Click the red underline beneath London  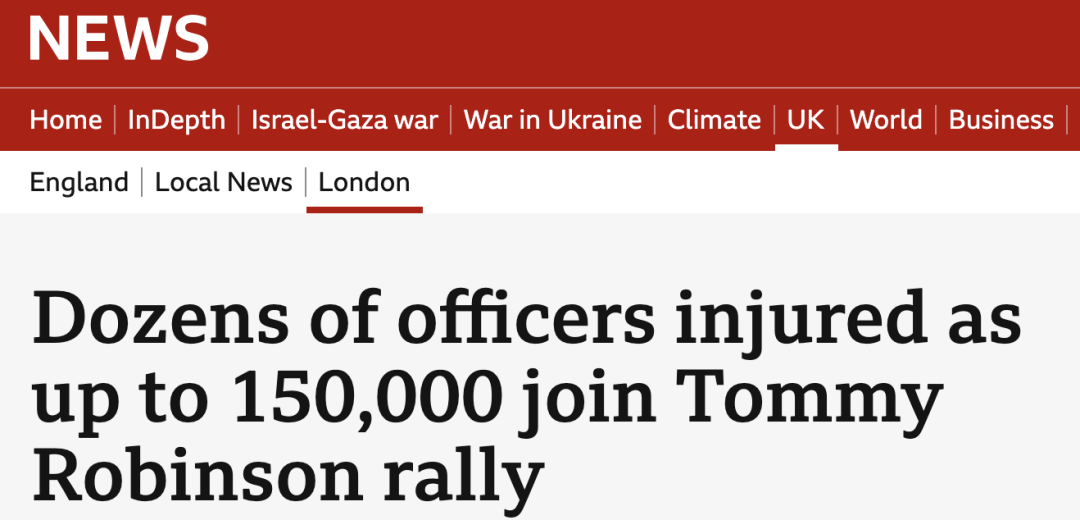click(x=364, y=209)
